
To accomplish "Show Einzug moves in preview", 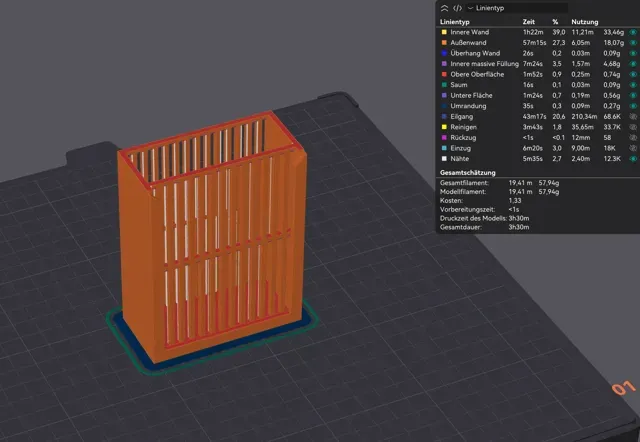I will point(633,148).
